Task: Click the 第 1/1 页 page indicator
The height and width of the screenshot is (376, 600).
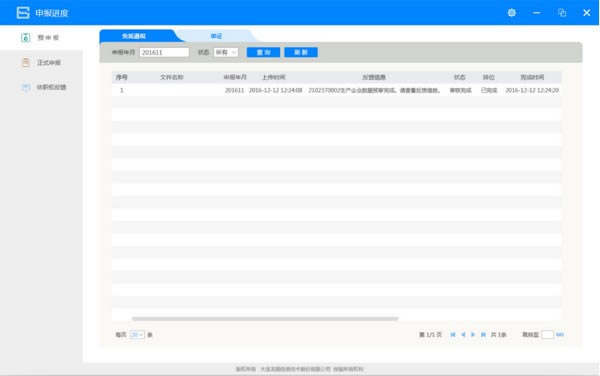Action: (430, 335)
